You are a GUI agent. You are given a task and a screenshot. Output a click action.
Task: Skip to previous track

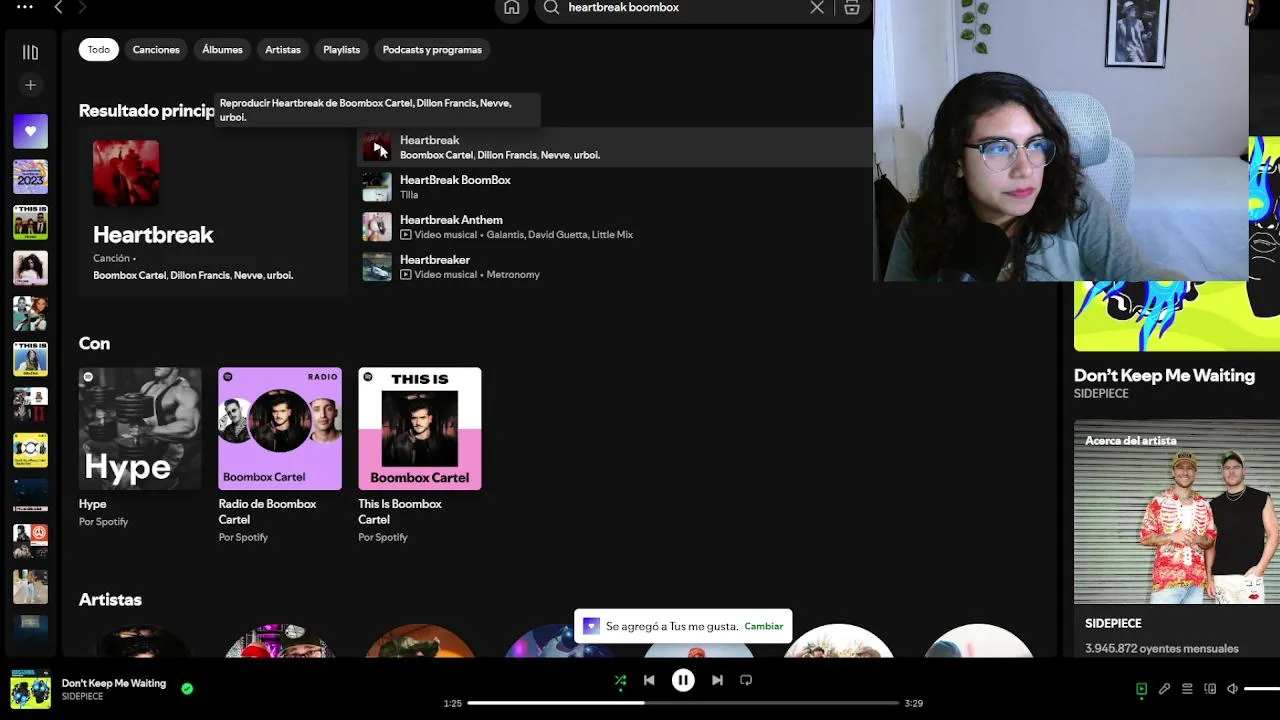(649, 680)
